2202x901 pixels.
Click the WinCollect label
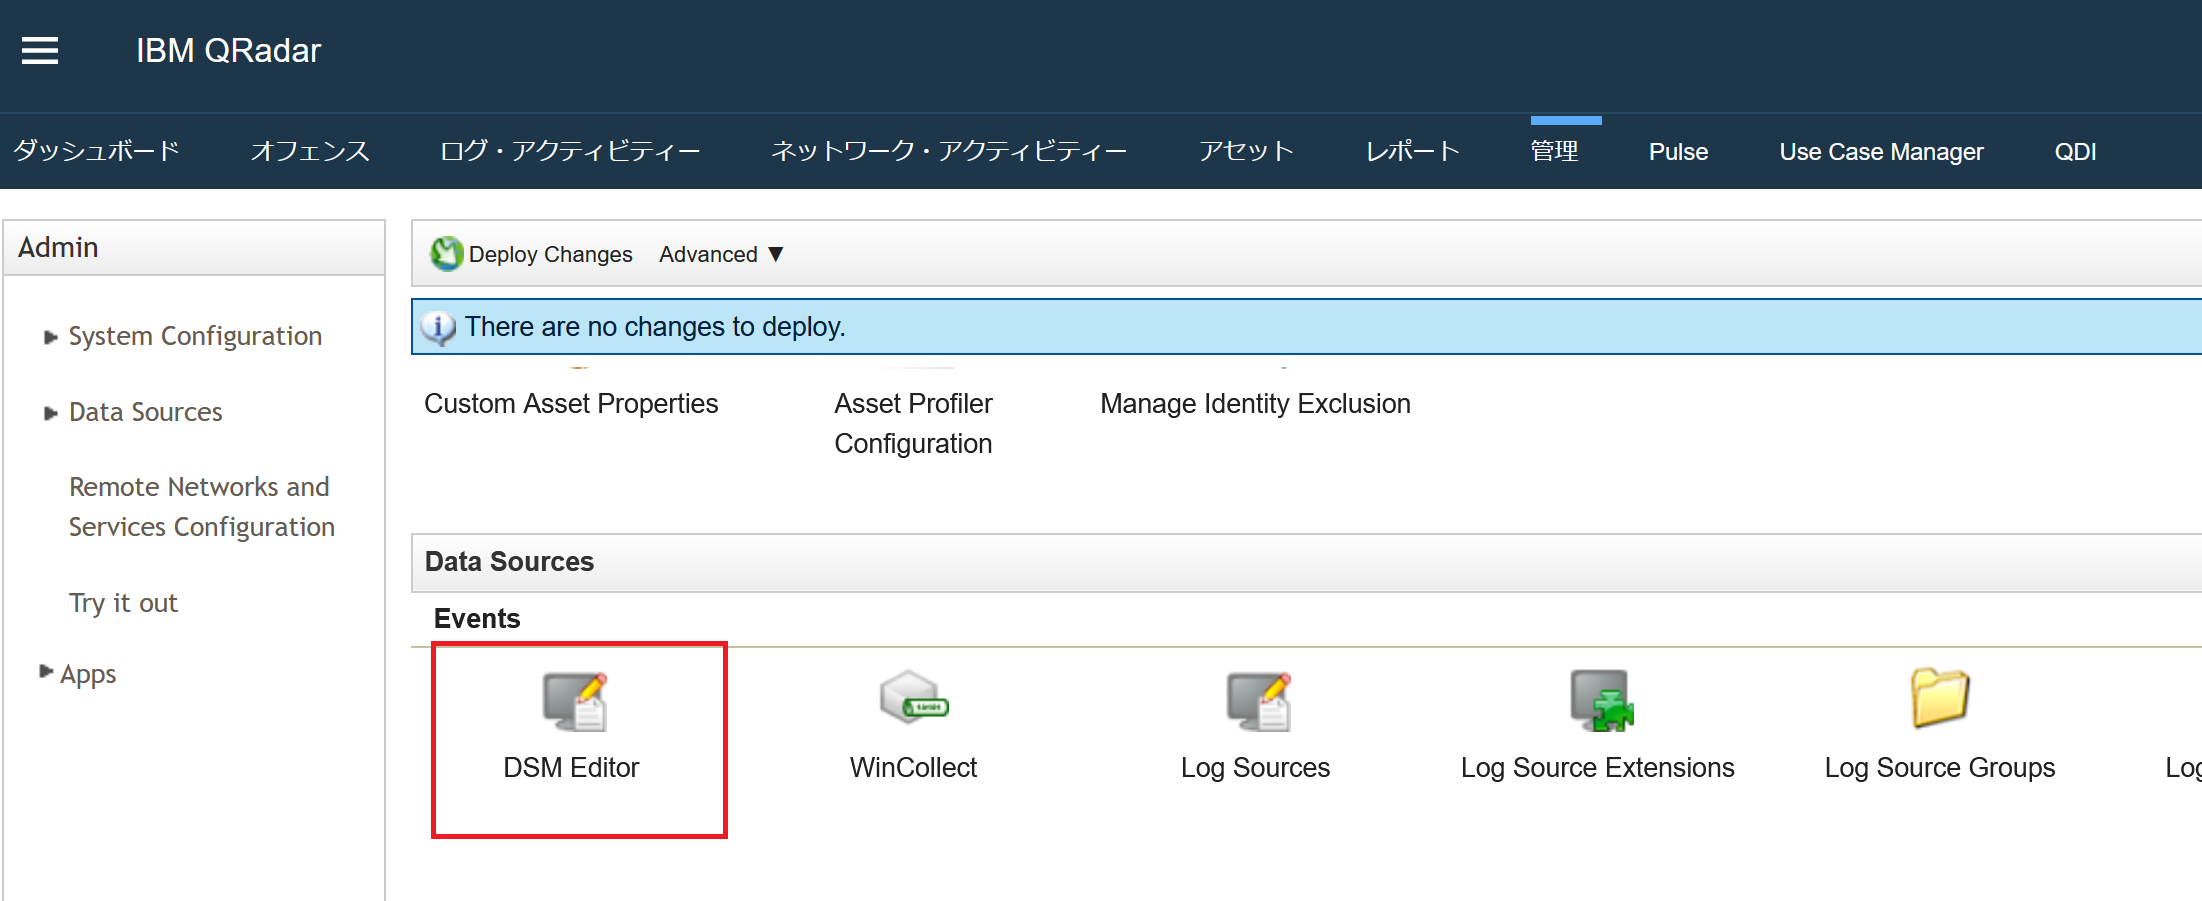[914, 768]
